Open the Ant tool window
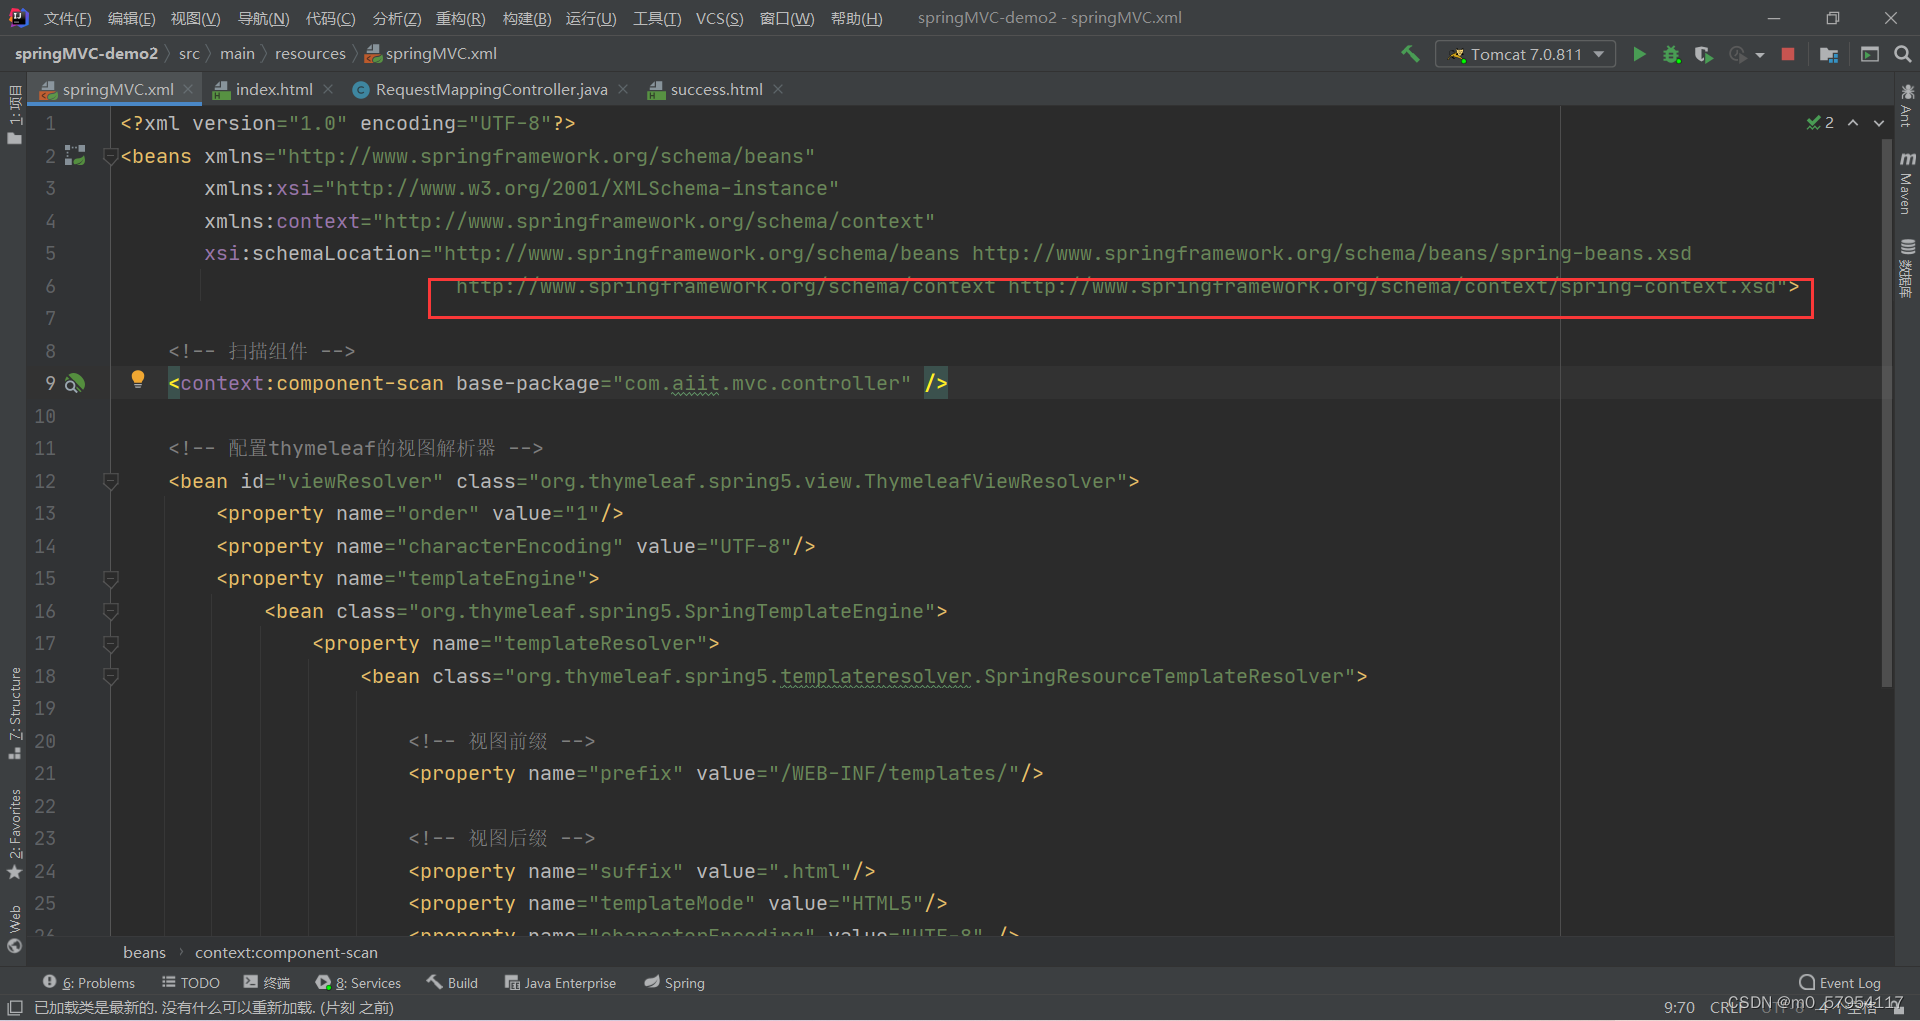 click(1907, 107)
